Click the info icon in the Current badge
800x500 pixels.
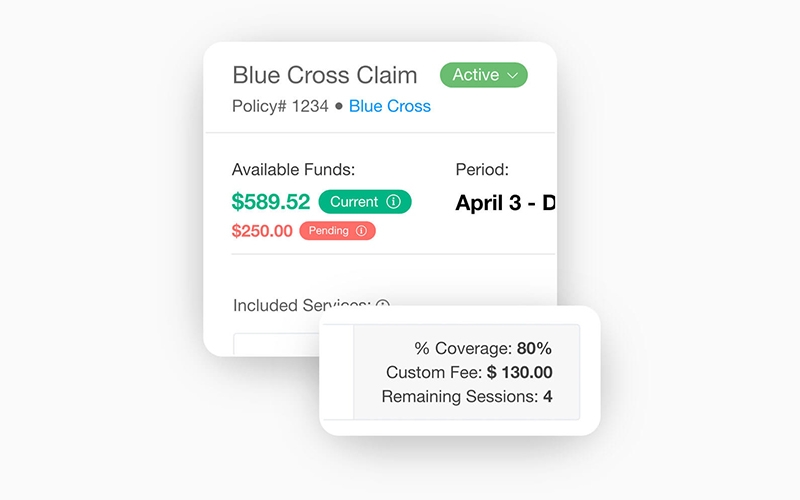(x=393, y=202)
